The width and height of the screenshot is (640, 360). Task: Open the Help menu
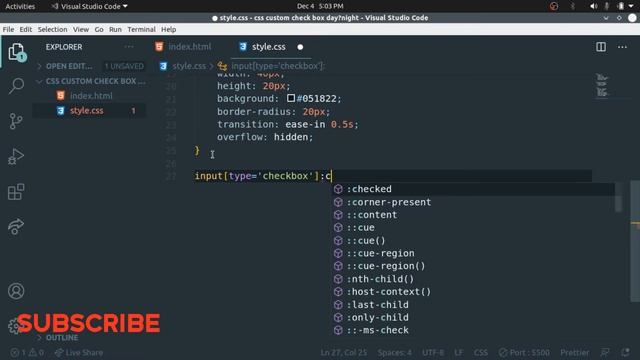click(168, 29)
